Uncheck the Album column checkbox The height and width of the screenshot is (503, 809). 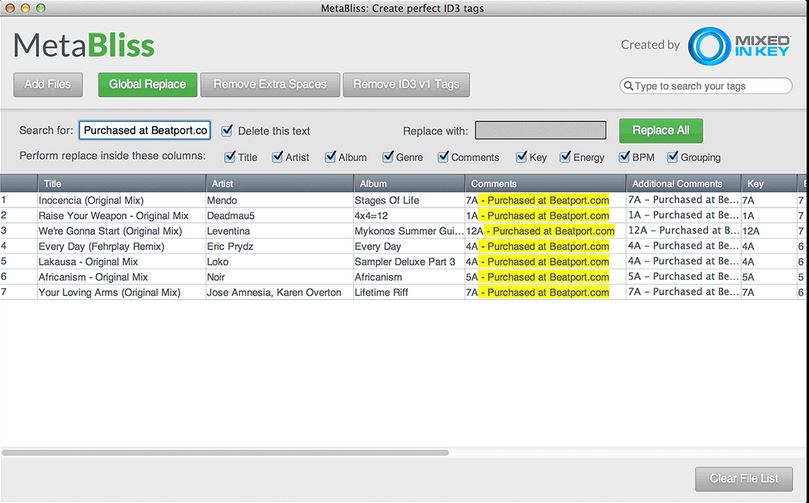coord(330,156)
